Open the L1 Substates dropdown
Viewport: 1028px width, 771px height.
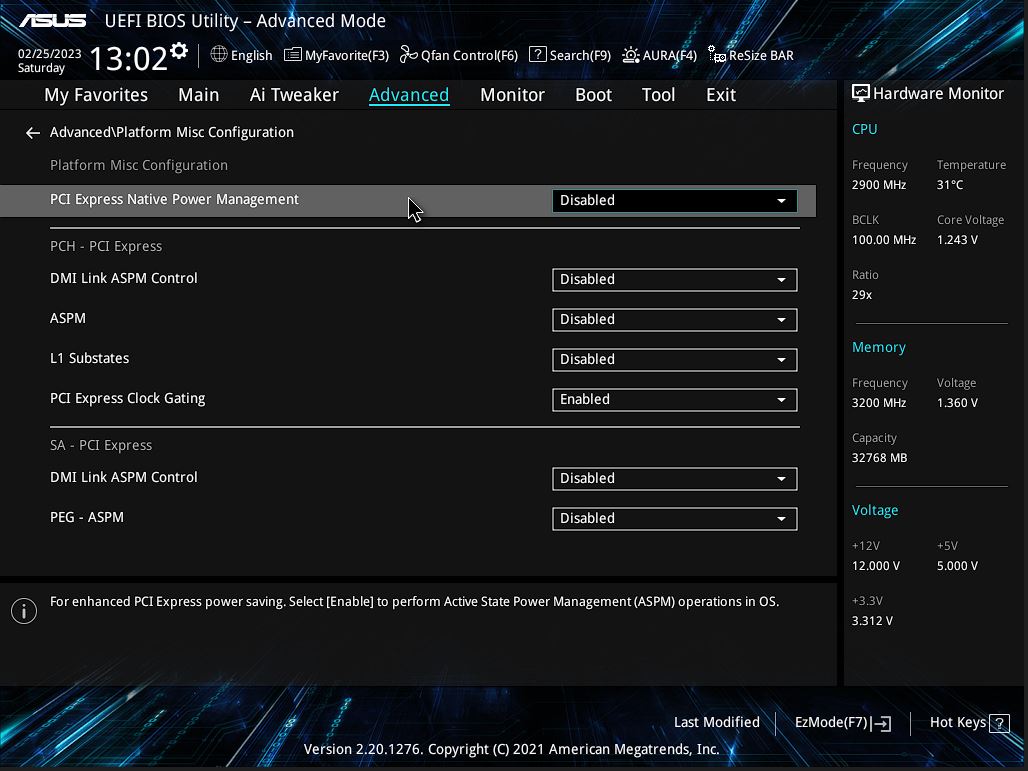click(x=675, y=360)
